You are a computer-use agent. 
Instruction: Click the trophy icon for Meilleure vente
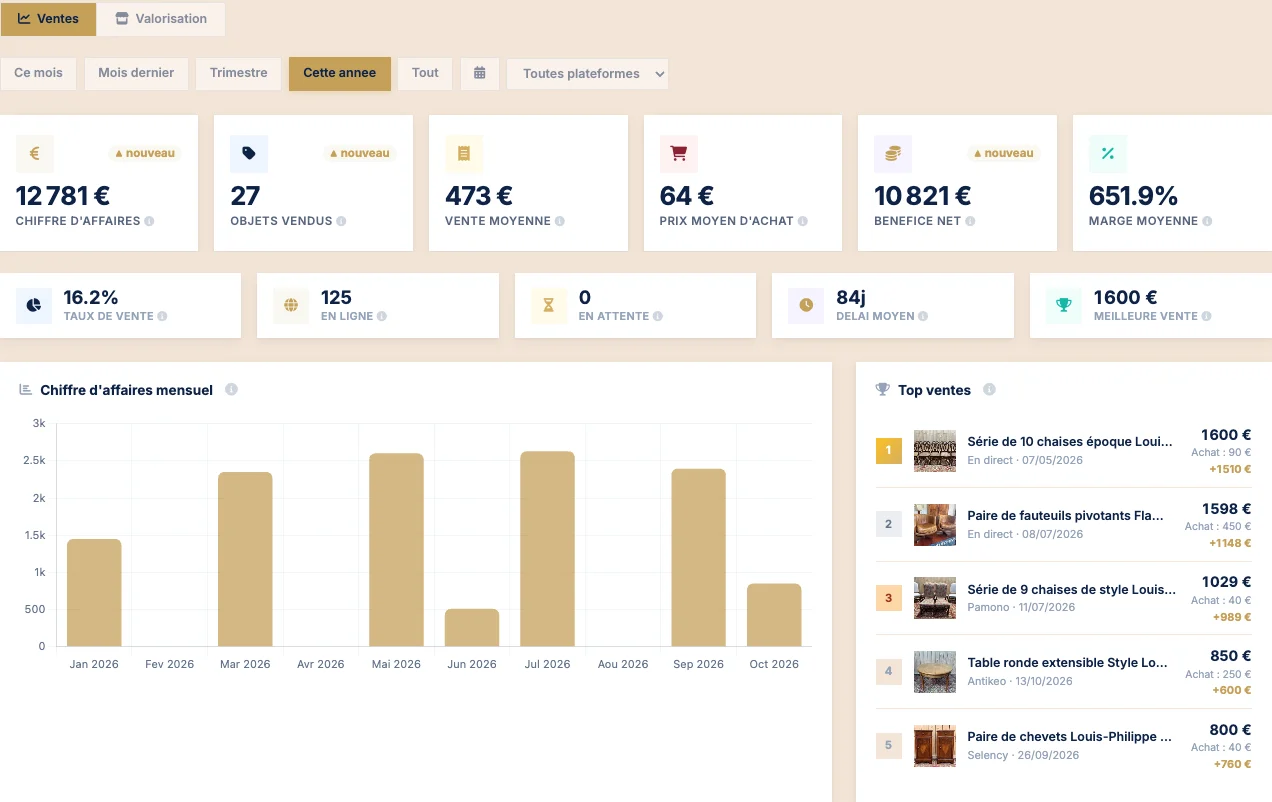(x=1064, y=305)
